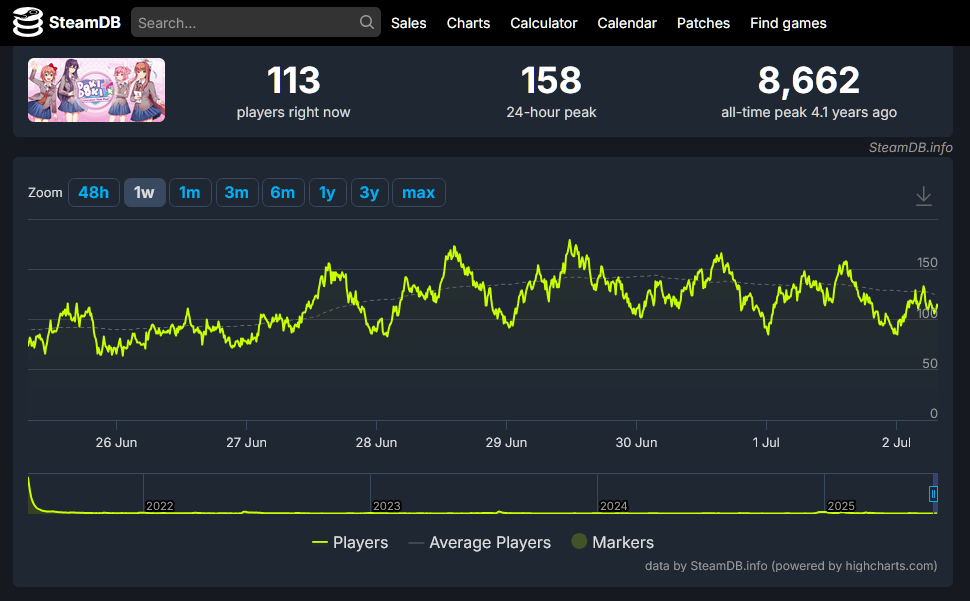
Task: Click the 2025 label in the navigator
Action: pyautogui.click(x=841, y=506)
